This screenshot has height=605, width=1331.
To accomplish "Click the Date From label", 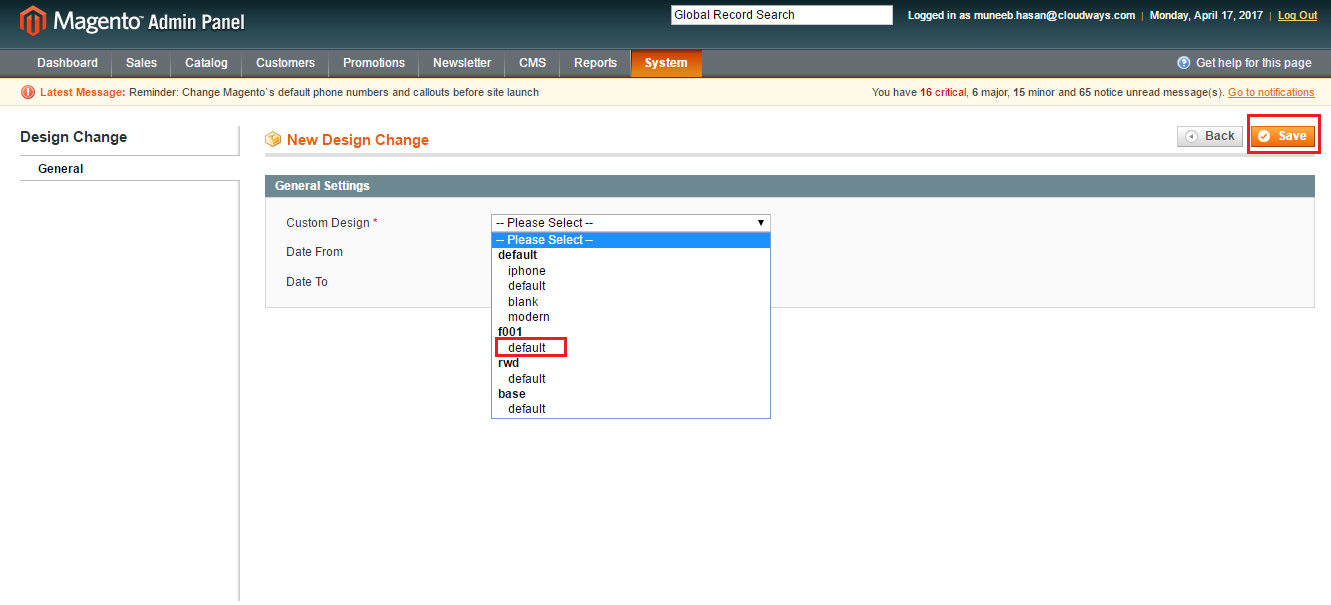I will click(314, 252).
